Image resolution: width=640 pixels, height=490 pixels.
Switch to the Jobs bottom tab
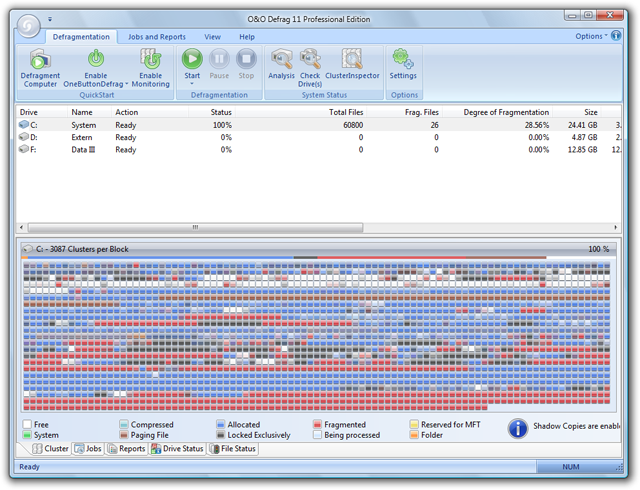tap(88, 448)
